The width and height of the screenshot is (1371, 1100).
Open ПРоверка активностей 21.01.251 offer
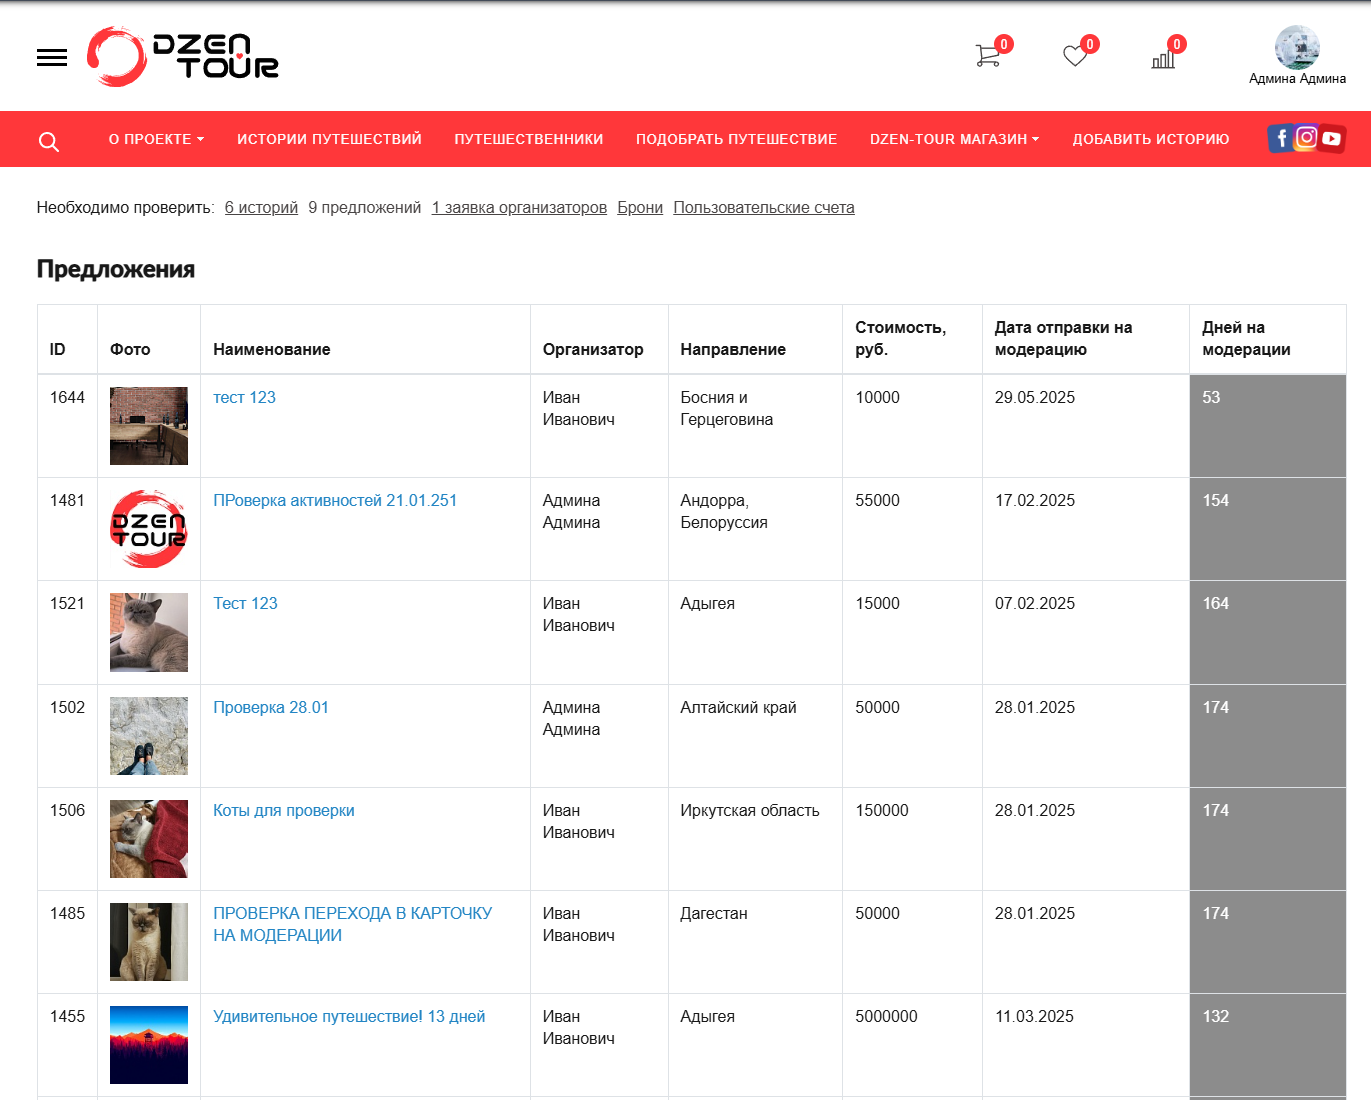(x=335, y=500)
